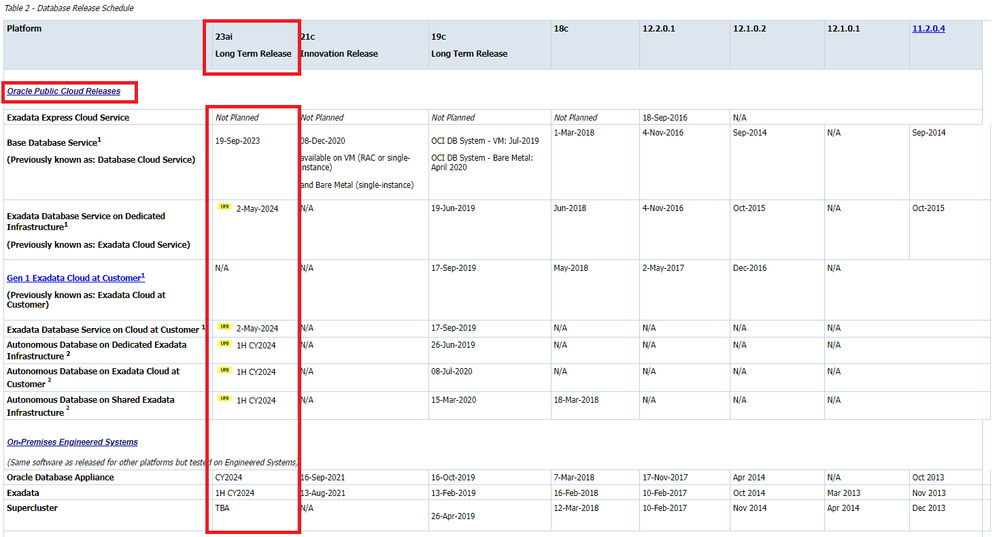
Task: Open the Gen 1 Exadata Cloud at Customer link
Action: (76, 278)
